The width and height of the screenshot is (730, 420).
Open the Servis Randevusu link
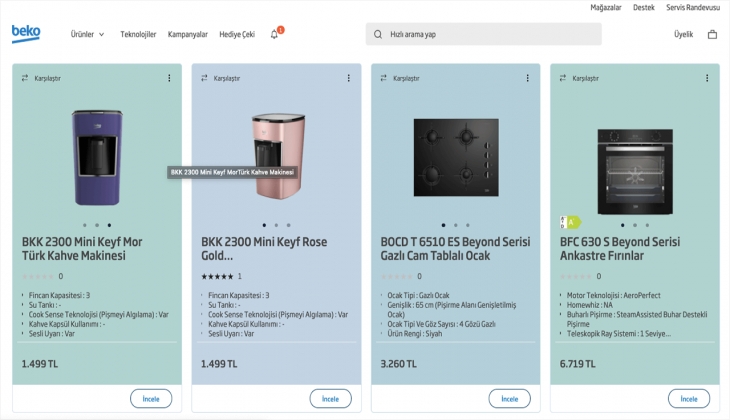point(693,7)
